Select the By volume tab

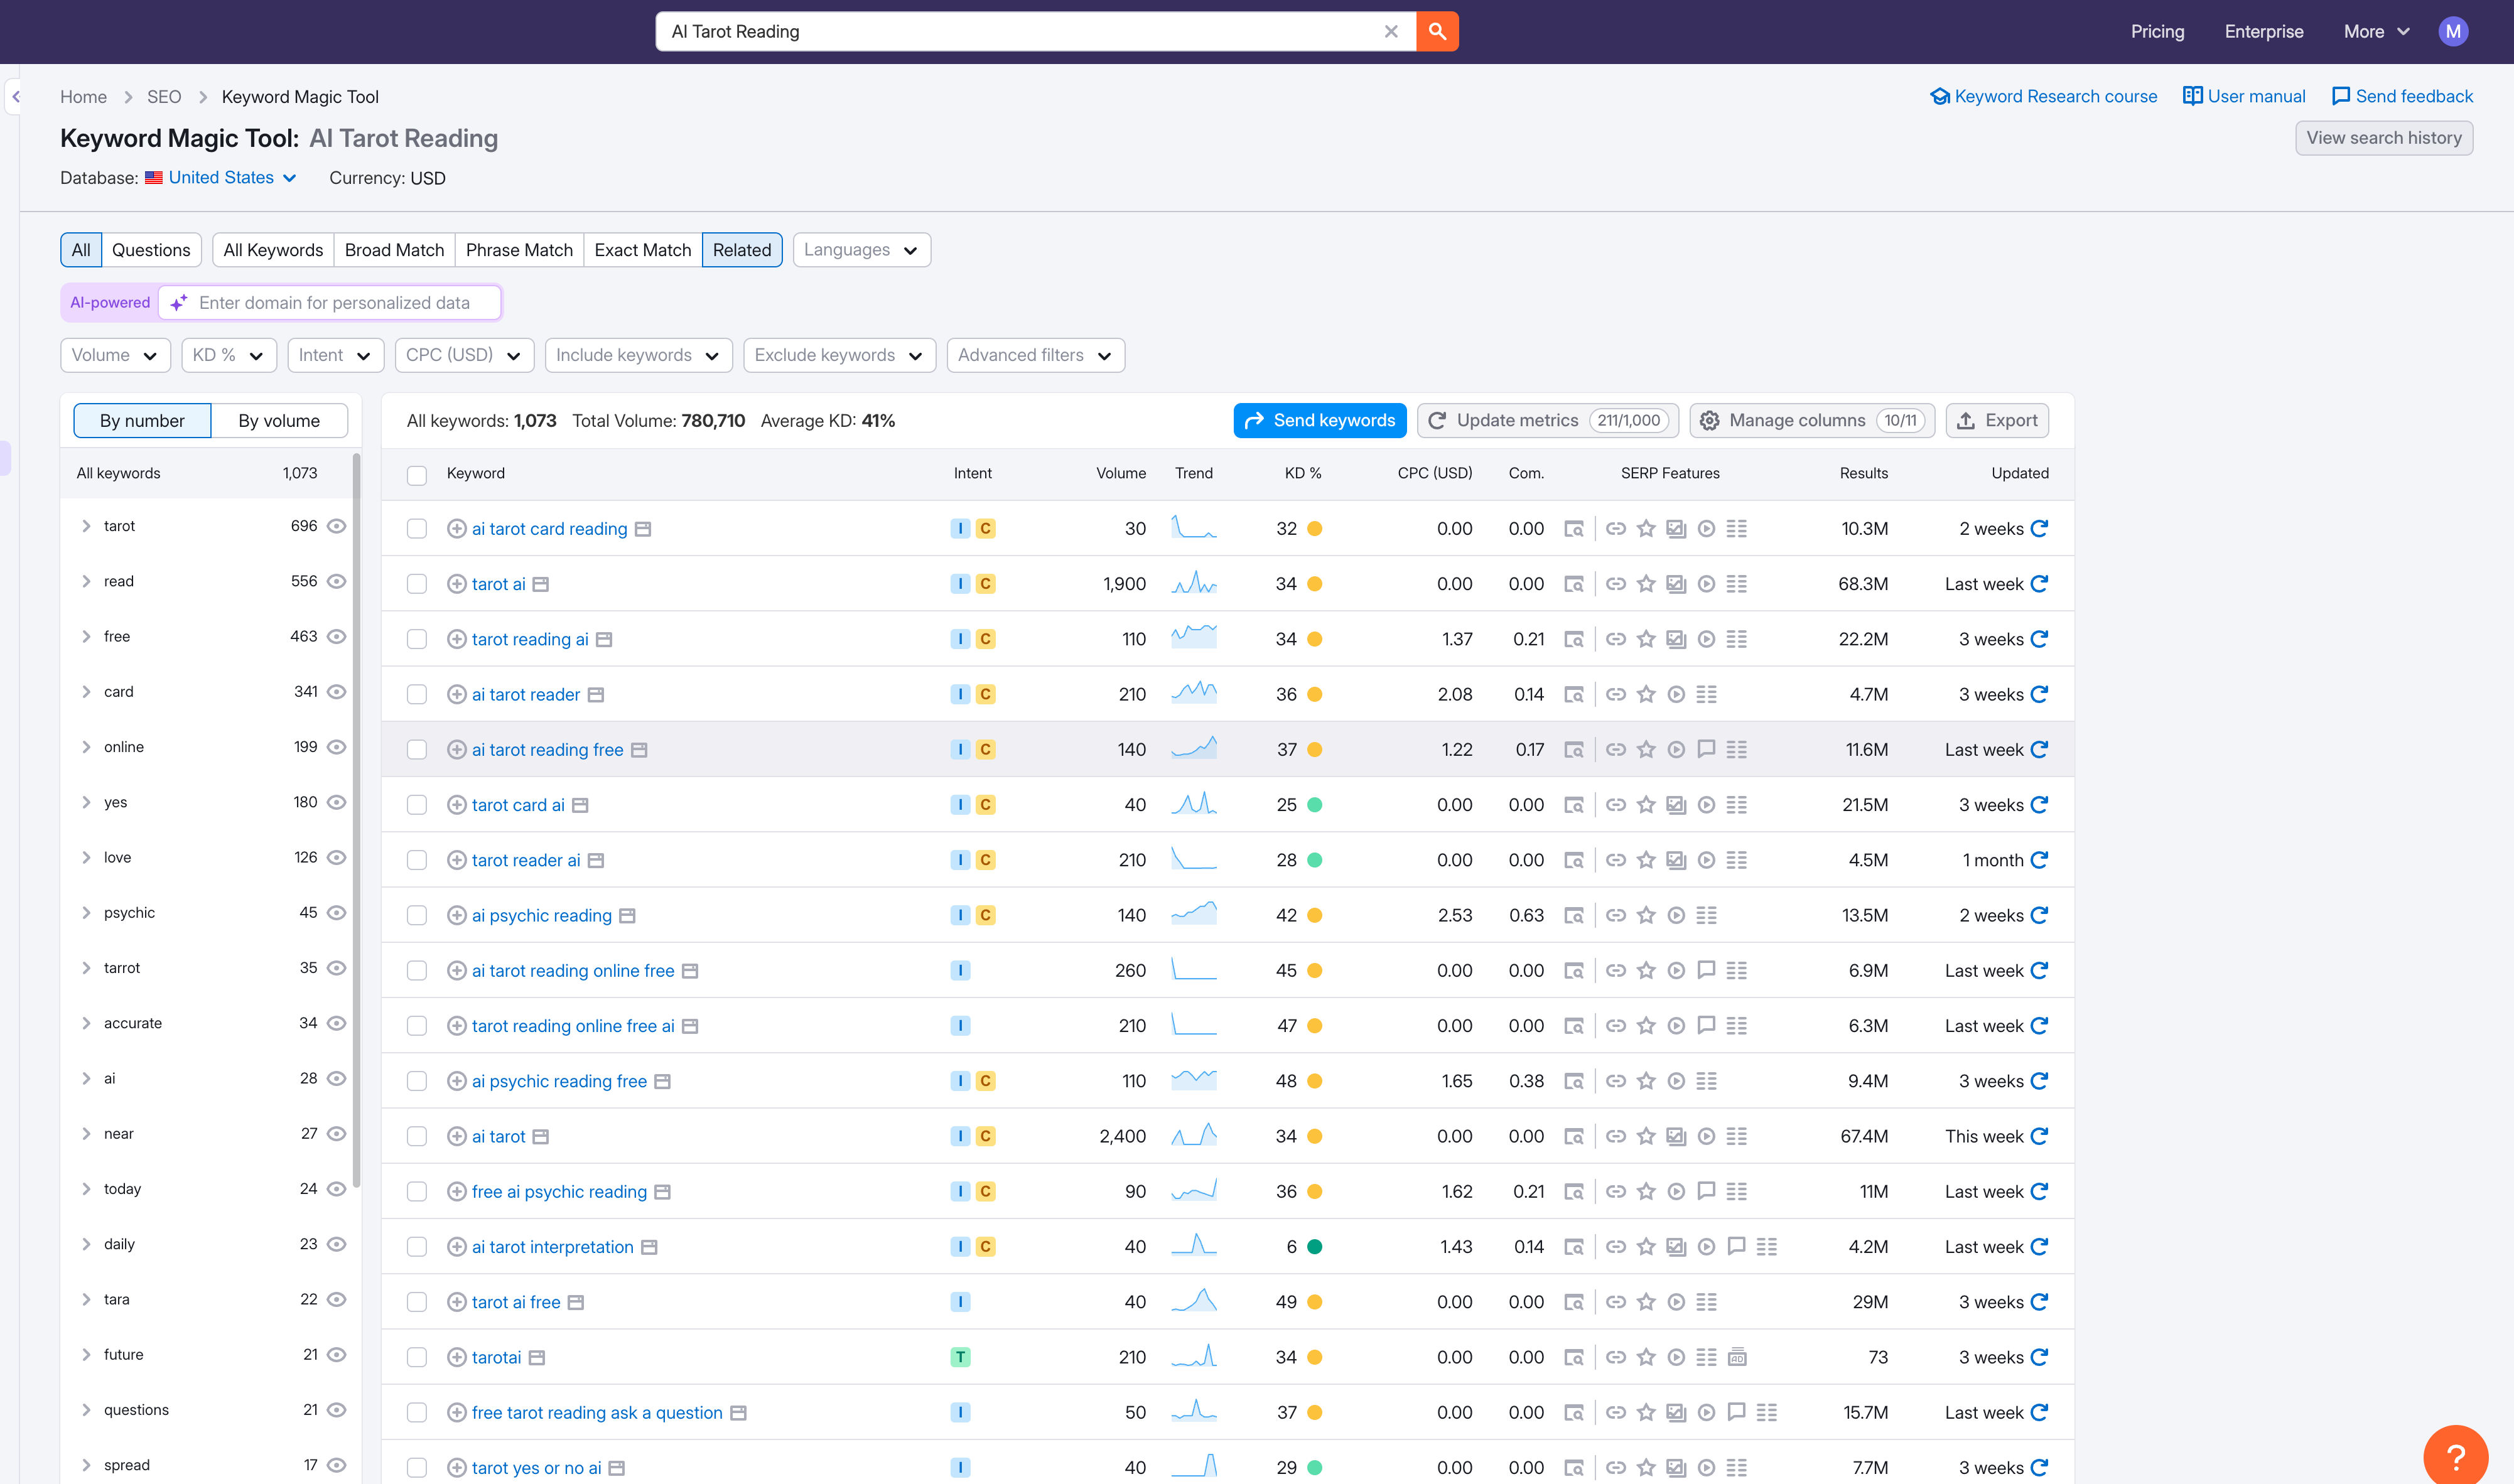(x=279, y=421)
